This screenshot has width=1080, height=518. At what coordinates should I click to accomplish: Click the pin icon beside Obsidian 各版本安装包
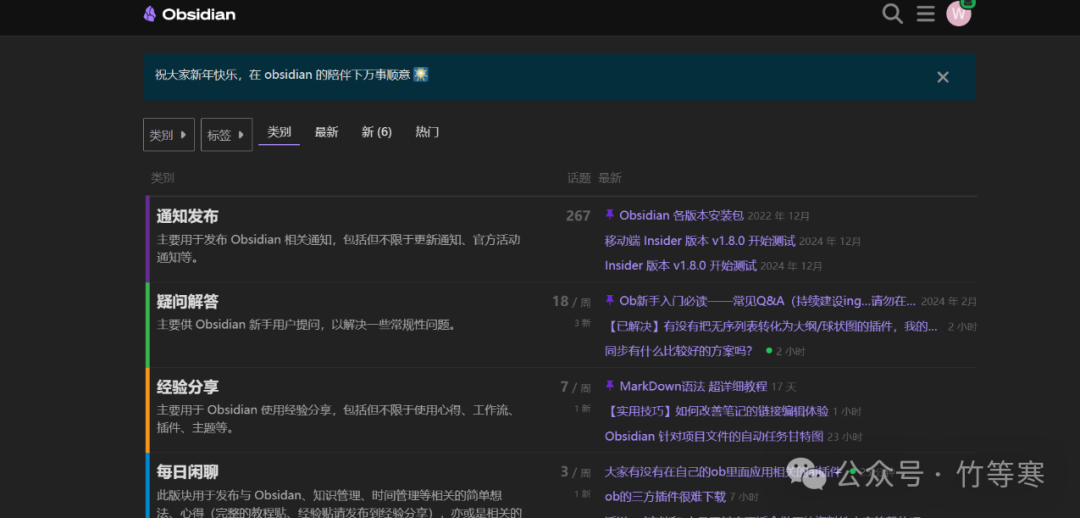[610, 215]
